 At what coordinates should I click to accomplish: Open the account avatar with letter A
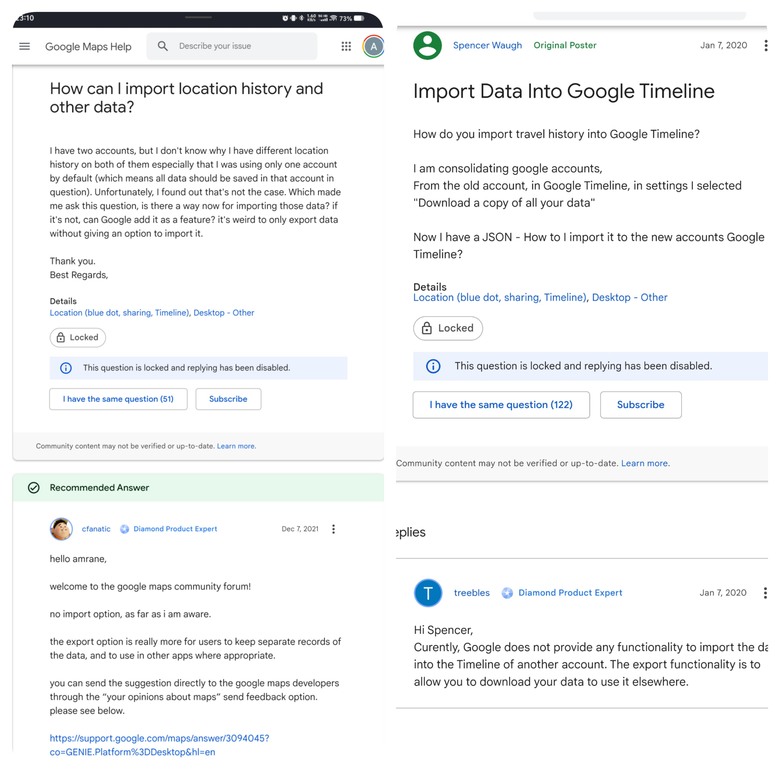click(373, 46)
